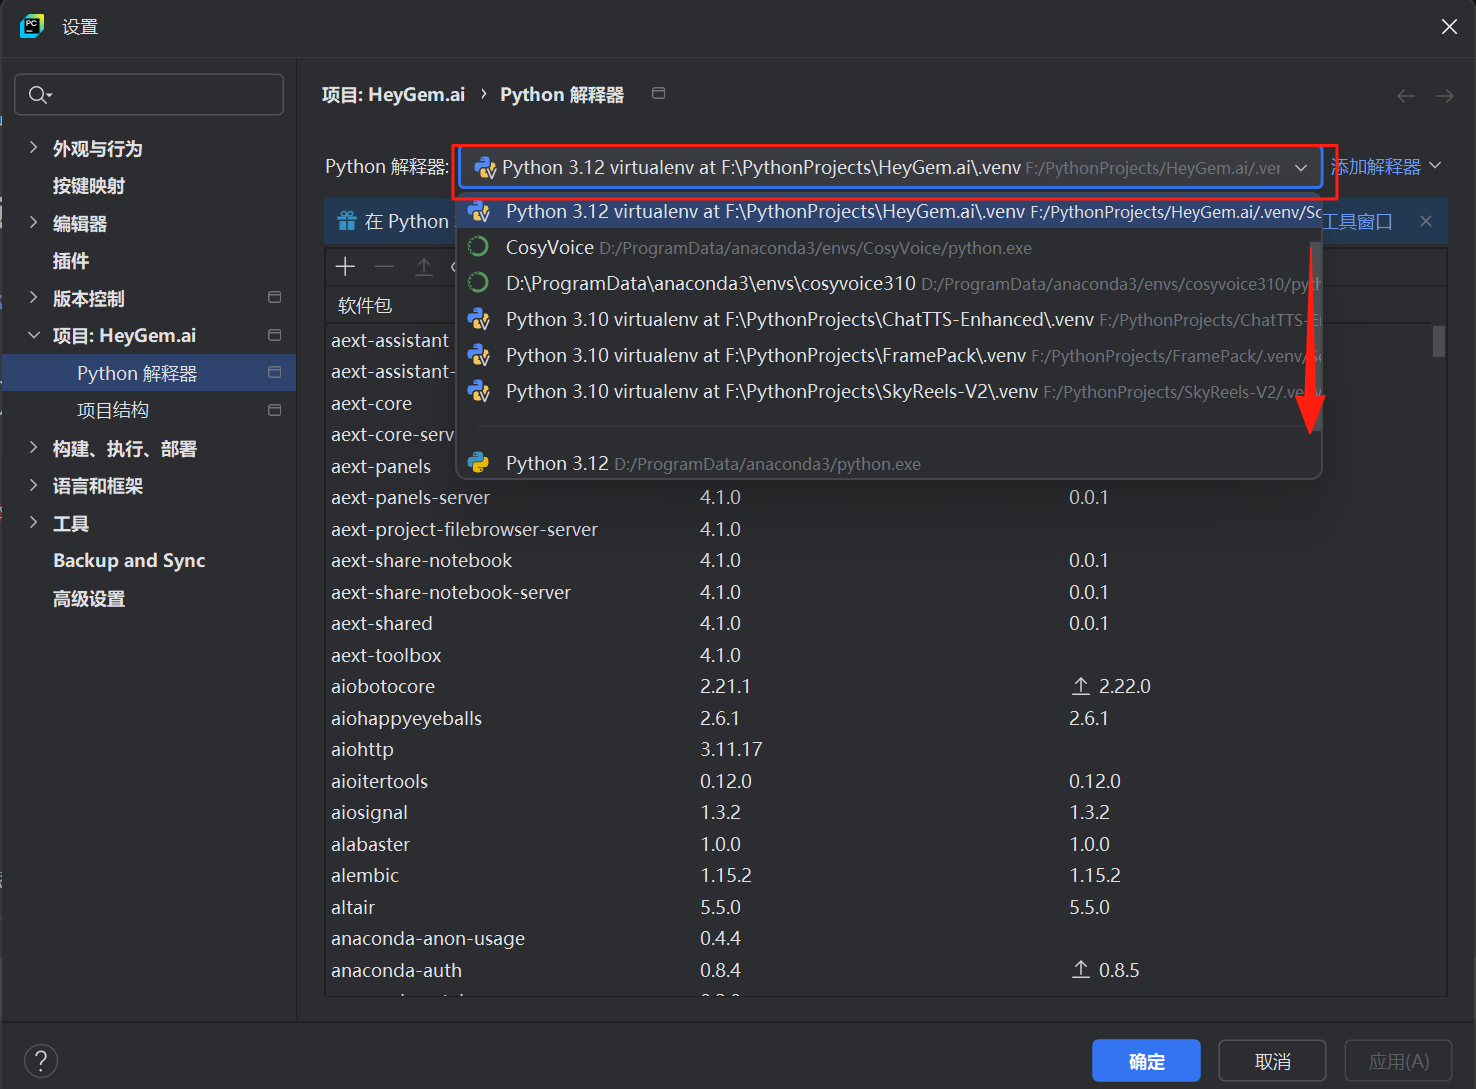
Task: Confirm settings with 确定 button
Action: click(x=1146, y=1061)
